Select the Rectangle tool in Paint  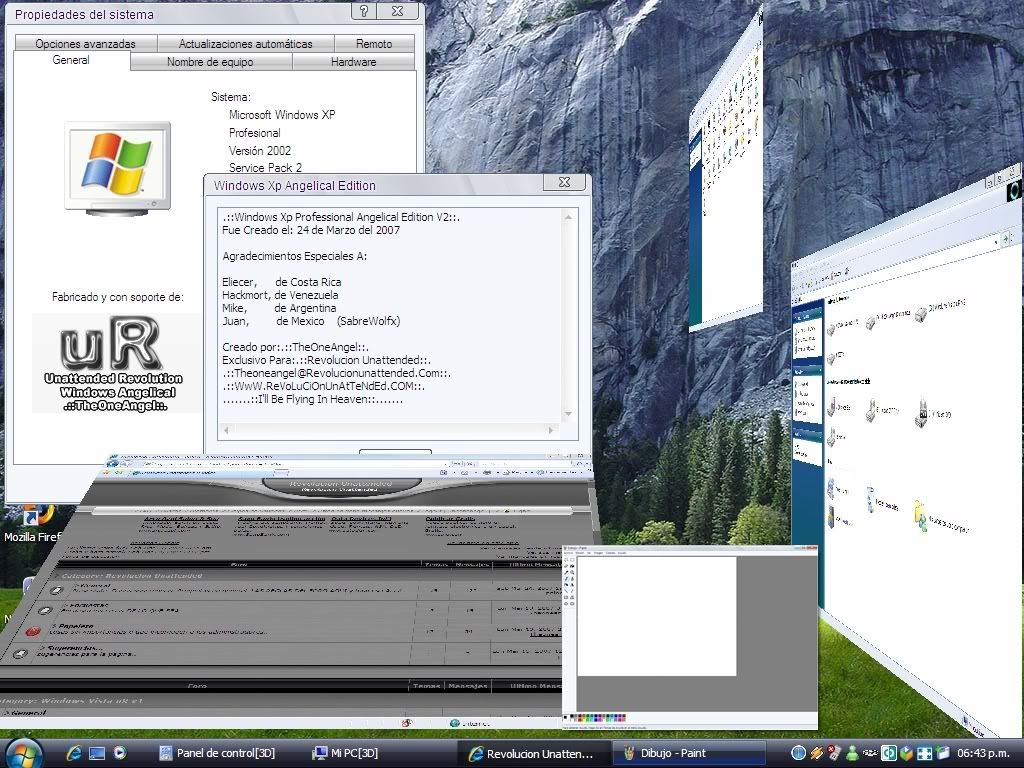coord(567,597)
